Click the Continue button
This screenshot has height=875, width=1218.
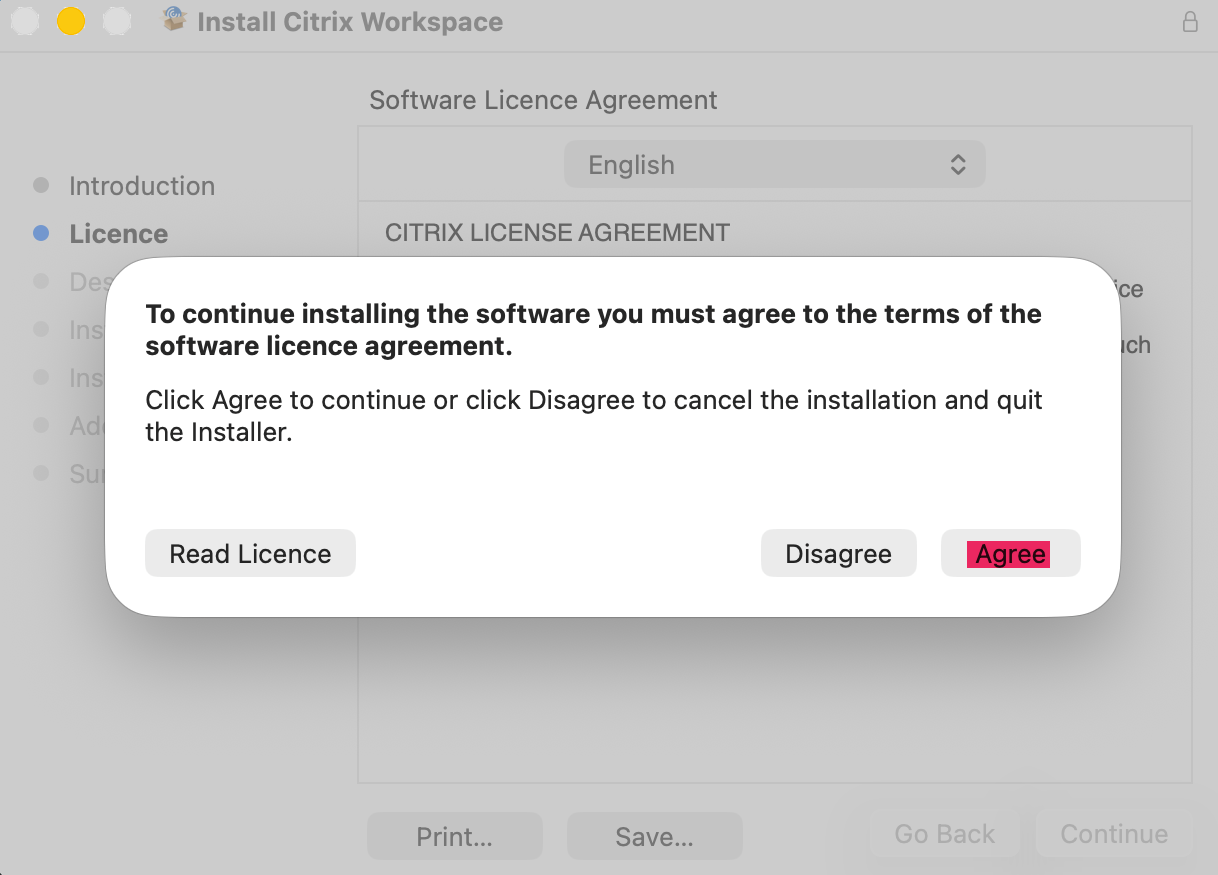[x=1113, y=834]
